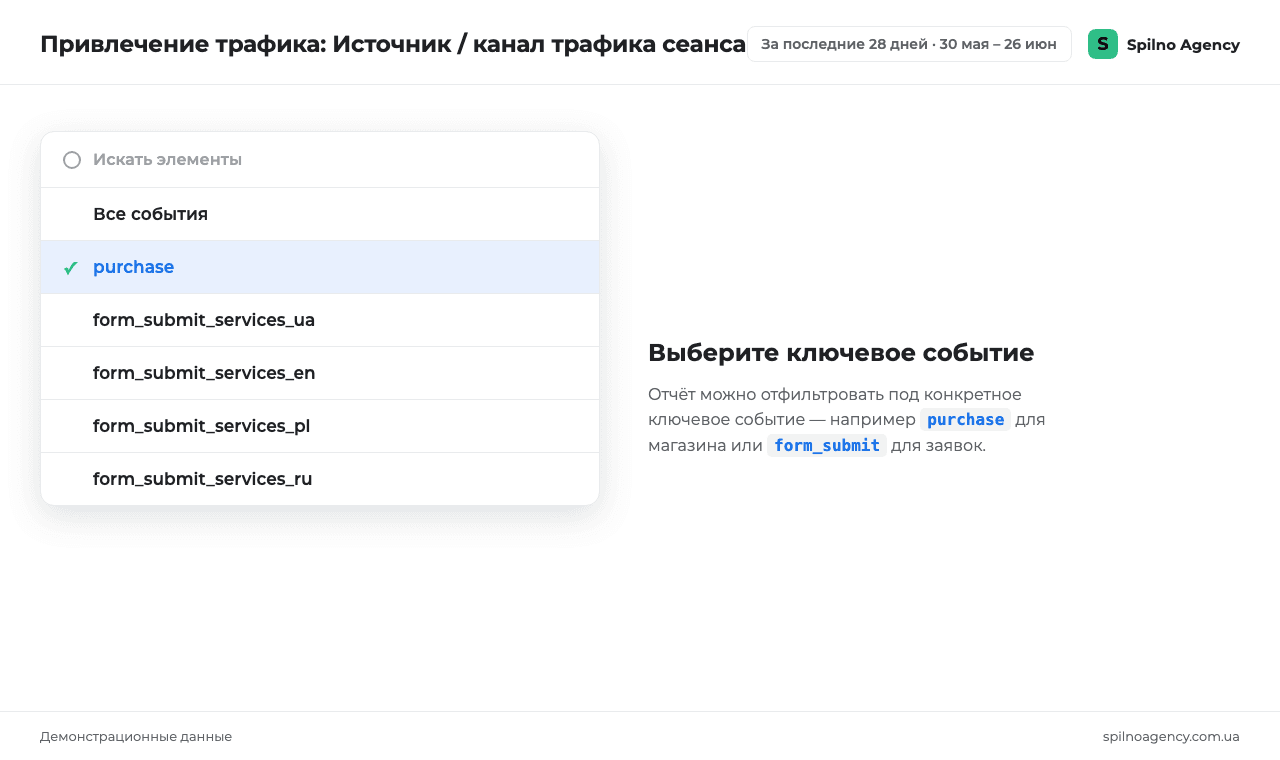1280x760 pixels.
Task: Select the "Все события" option
Action: (x=320, y=214)
